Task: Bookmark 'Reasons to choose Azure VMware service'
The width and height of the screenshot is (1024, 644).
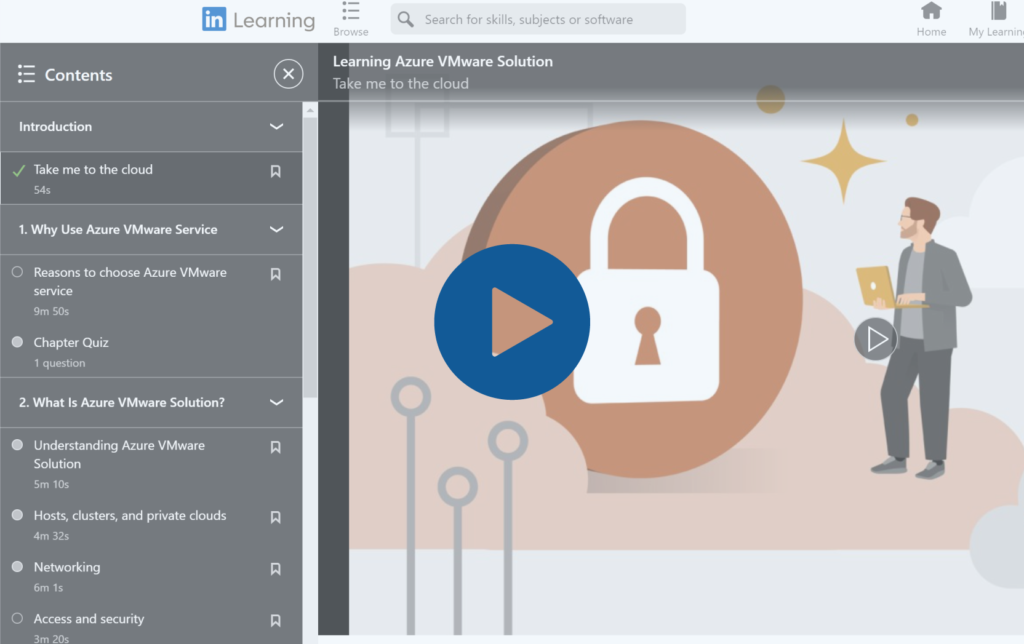Action: point(276,274)
